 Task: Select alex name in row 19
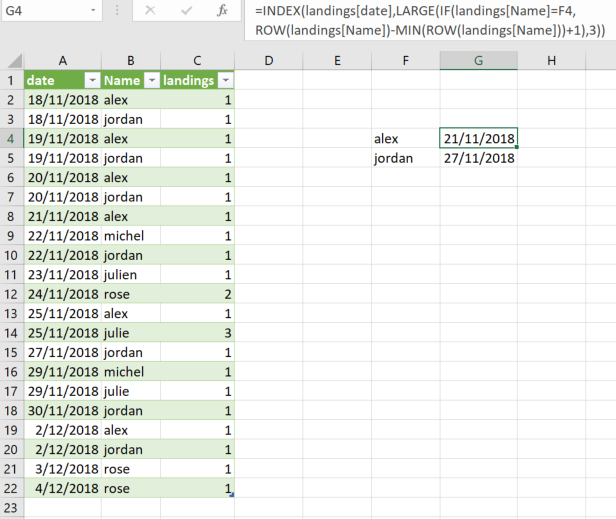[x=131, y=430]
